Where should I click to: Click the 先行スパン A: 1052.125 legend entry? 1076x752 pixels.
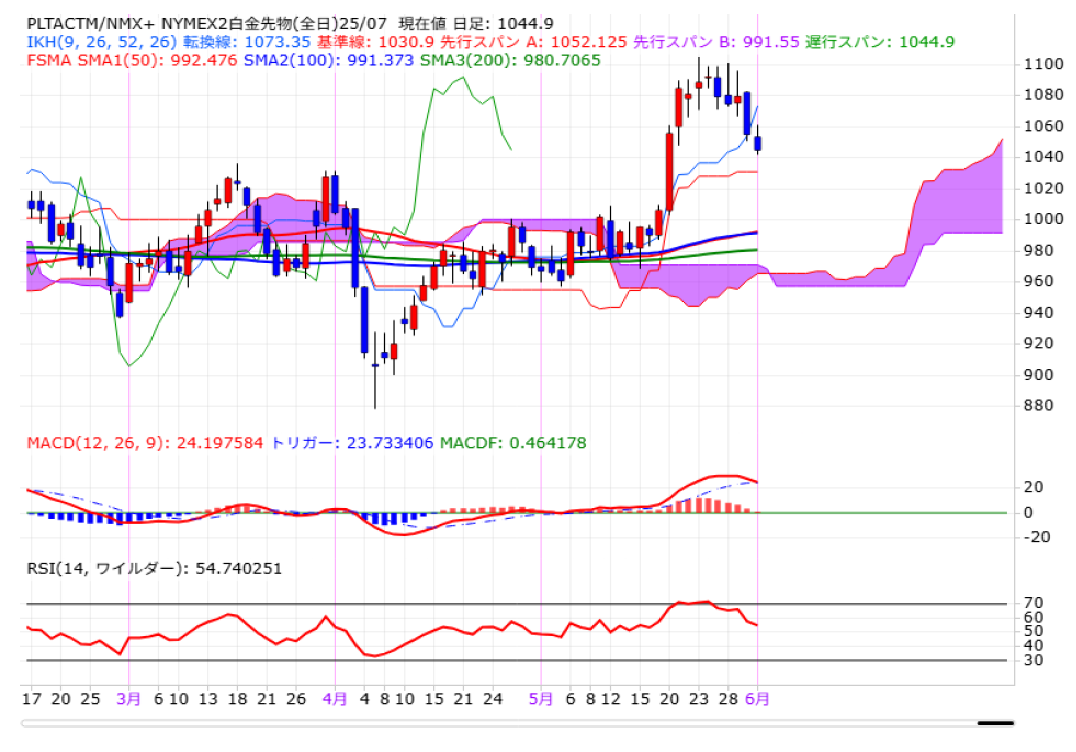click(533, 42)
